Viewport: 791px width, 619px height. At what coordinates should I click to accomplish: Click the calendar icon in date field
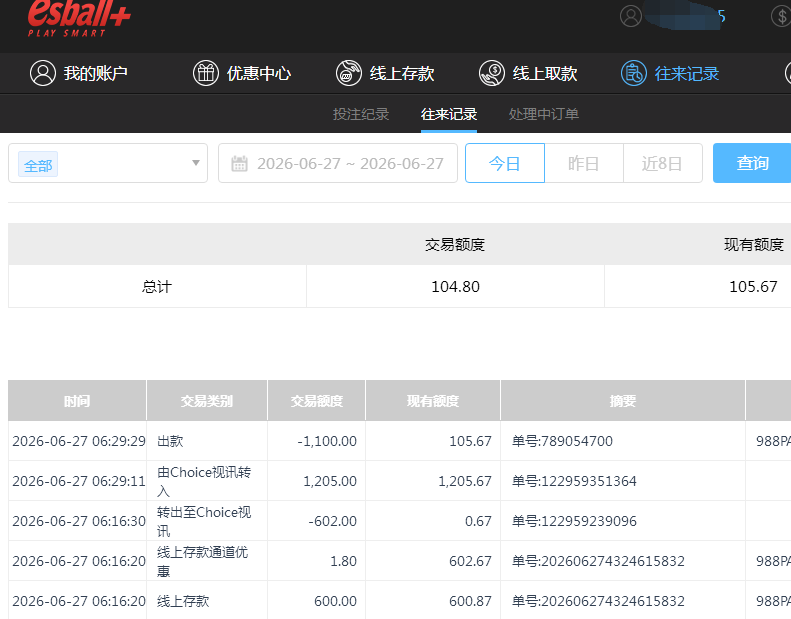tap(239, 163)
